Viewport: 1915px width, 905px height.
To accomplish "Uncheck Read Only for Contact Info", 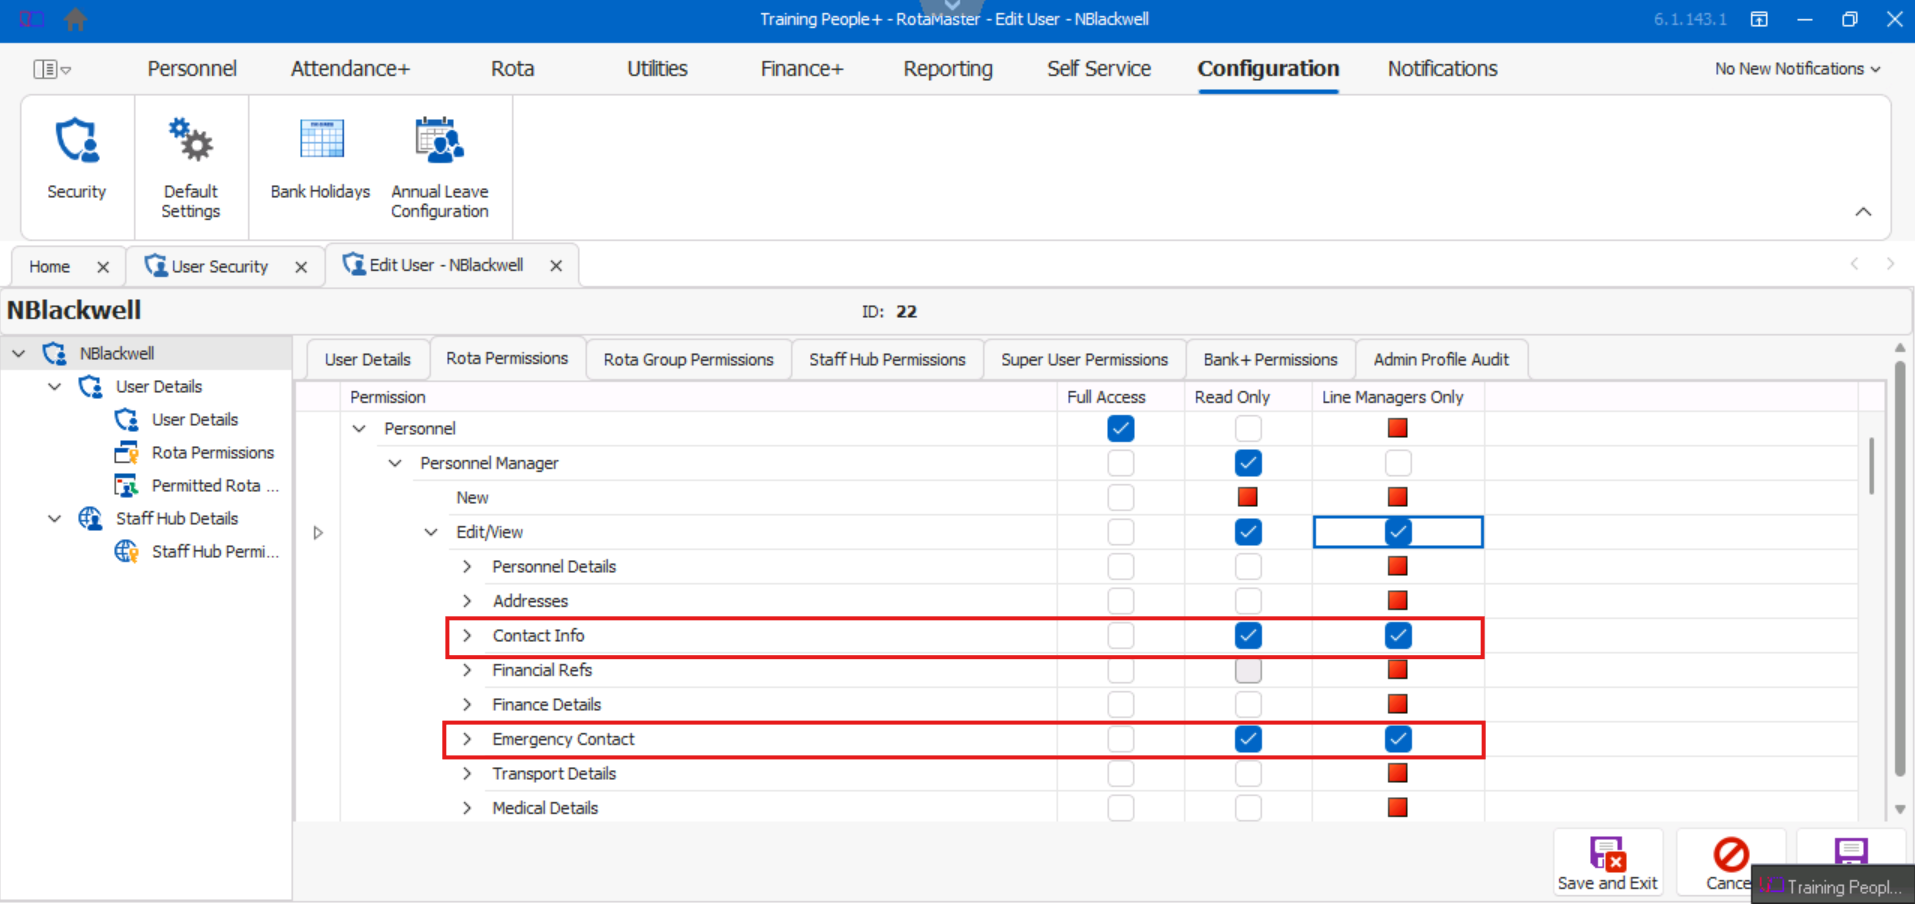I will click(x=1248, y=636).
